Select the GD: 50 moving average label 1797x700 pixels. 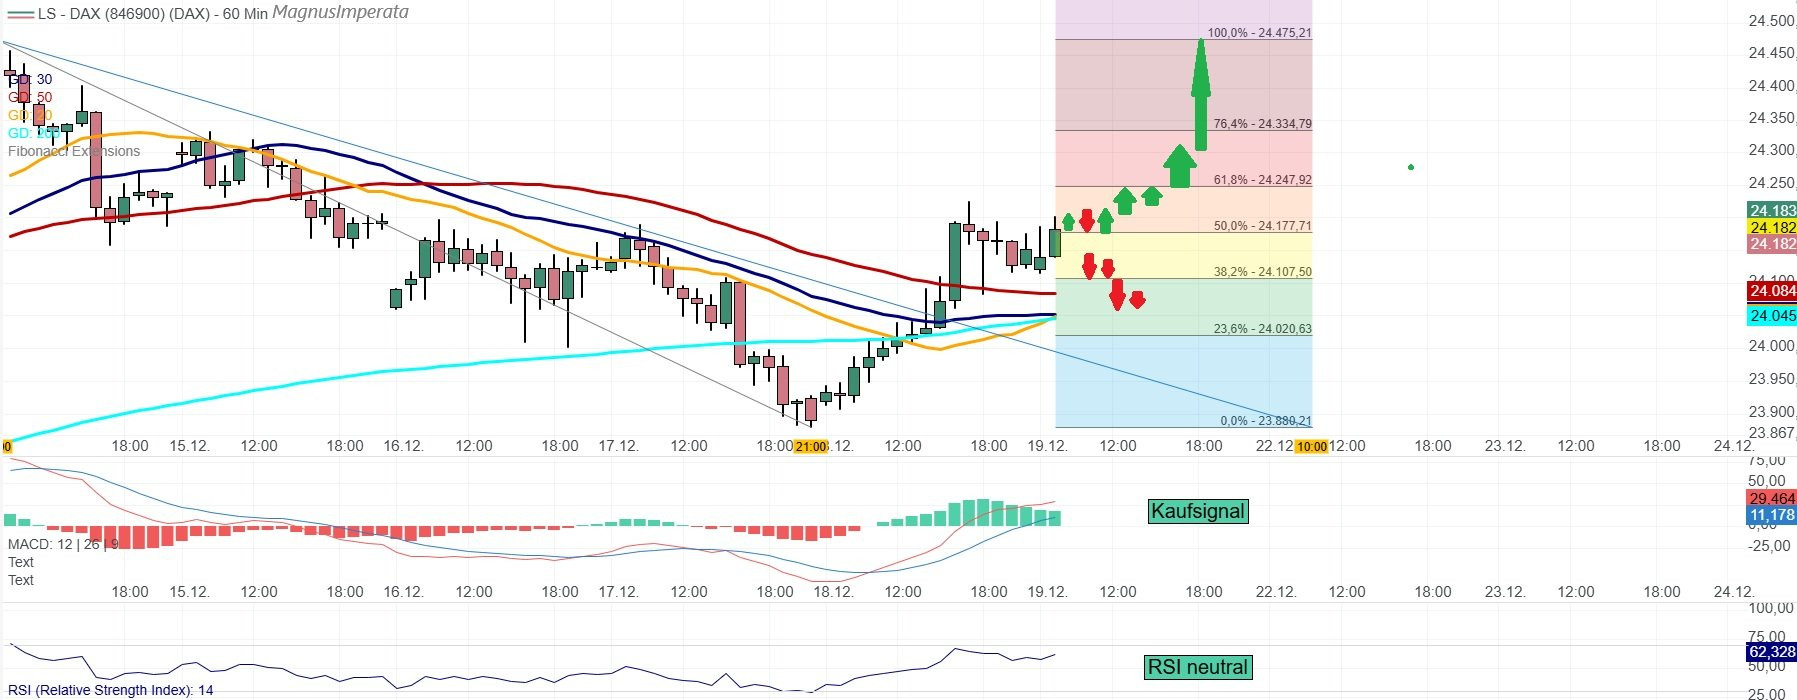click(30, 97)
